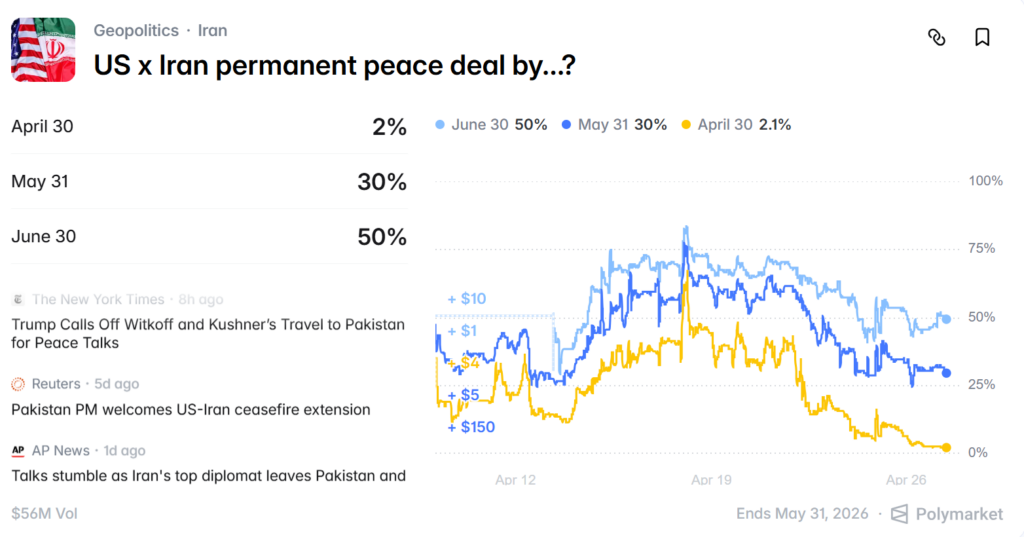Click The New York Times source icon
Viewport: 1024px width, 537px height.
point(18,299)
